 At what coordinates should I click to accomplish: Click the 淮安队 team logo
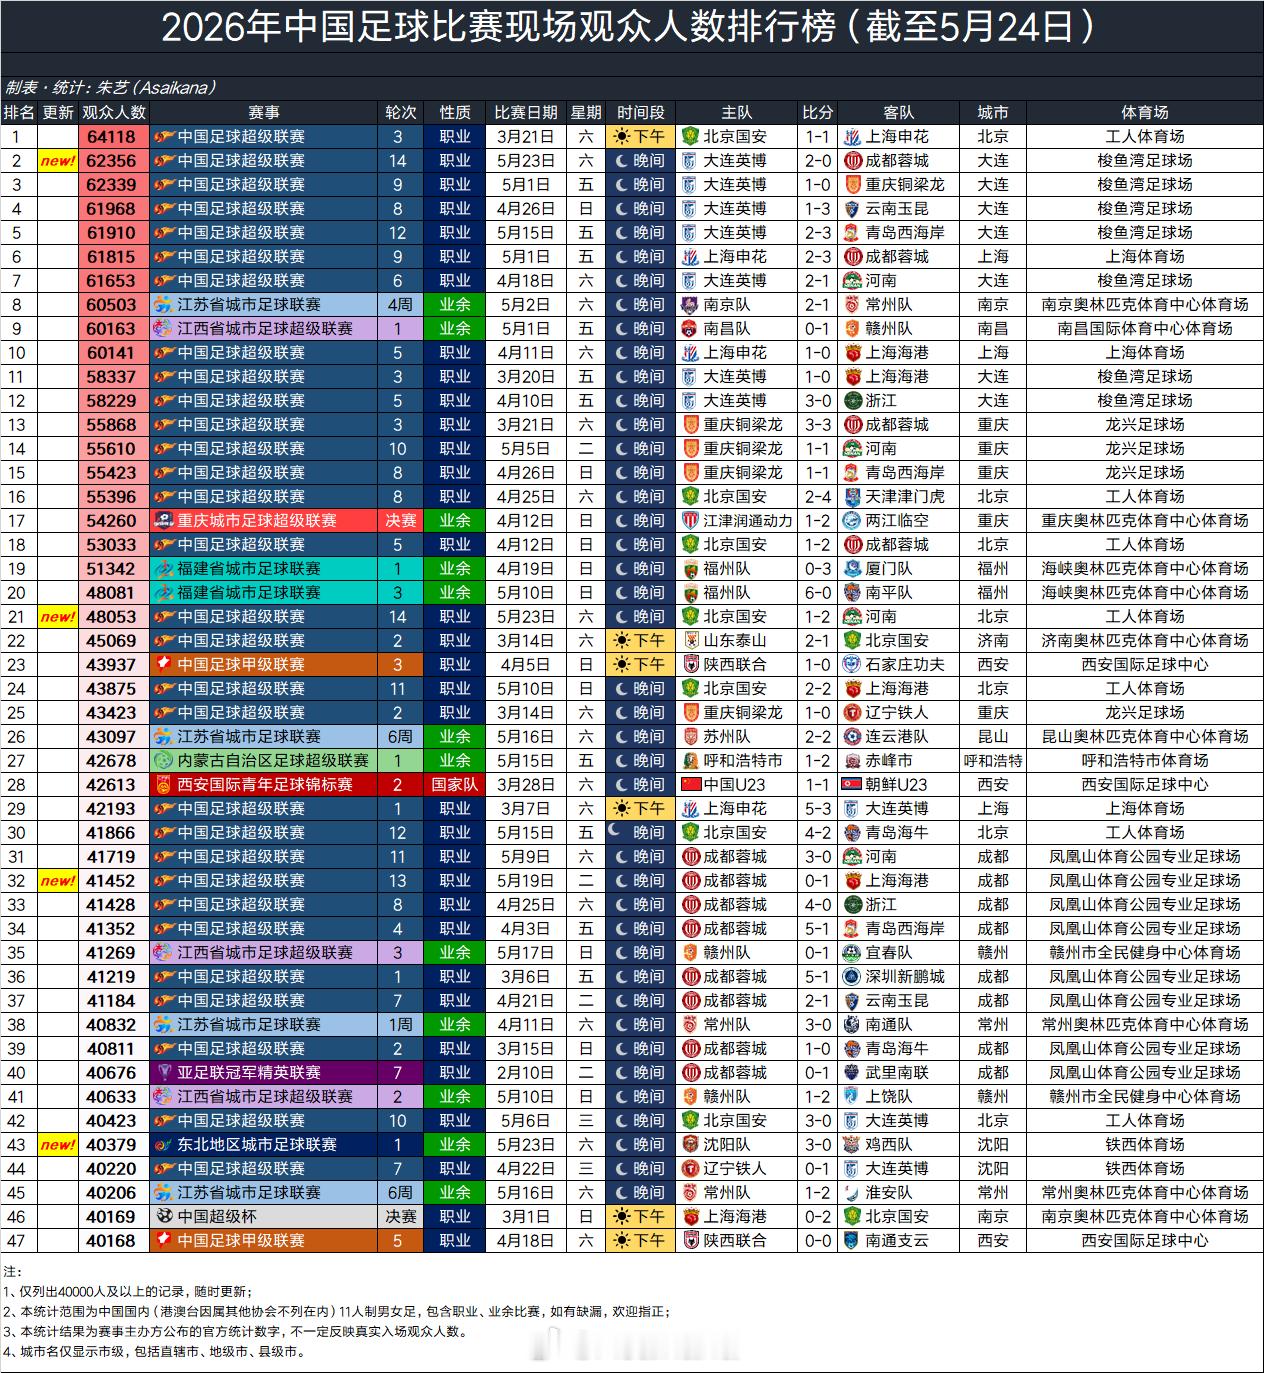click(x=852, y=1193)
